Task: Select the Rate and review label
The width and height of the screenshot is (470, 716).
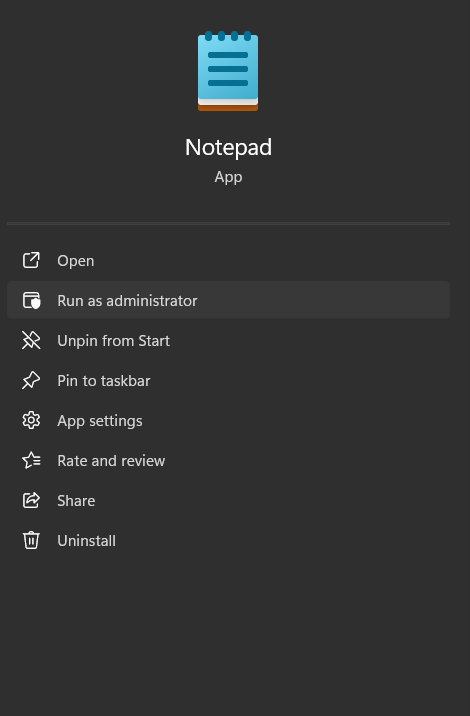Action: coord(111,461)
